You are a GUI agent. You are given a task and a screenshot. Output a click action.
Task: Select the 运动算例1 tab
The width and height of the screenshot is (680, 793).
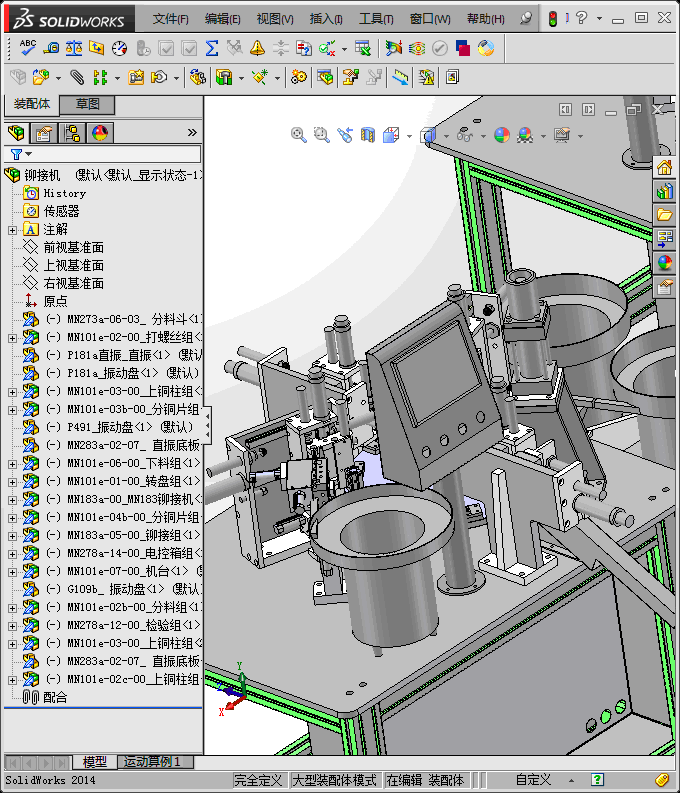pyautogui.click(x=152, y=762)
